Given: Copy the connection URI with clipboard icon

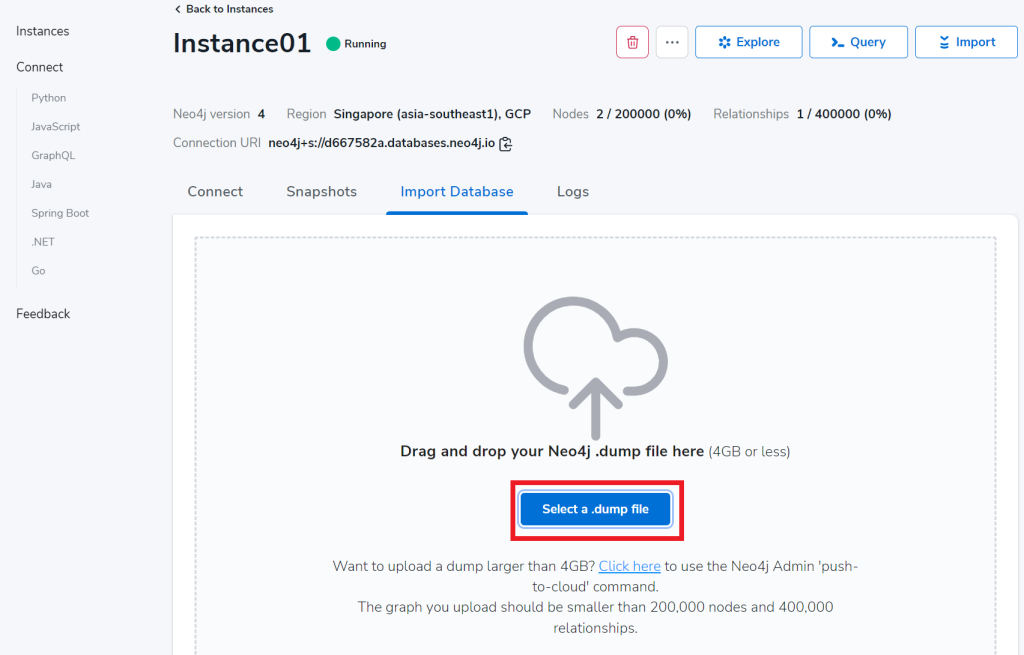Looking at the screenshot, I should tap(506, 143).
